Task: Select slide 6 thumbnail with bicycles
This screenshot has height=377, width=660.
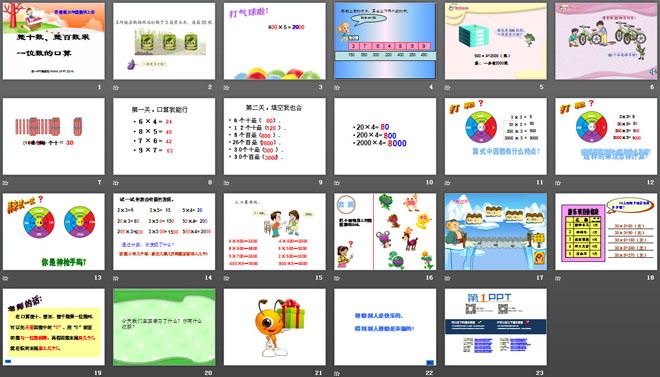Action: click(x=606, y=41)
